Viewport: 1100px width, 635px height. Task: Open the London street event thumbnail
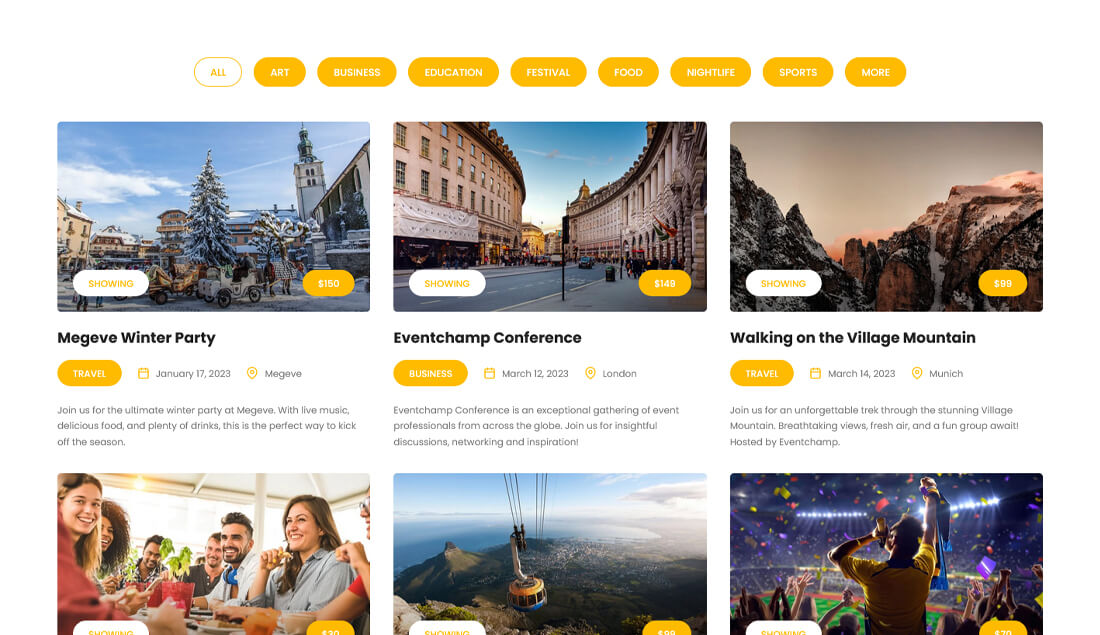coord(550,217)
